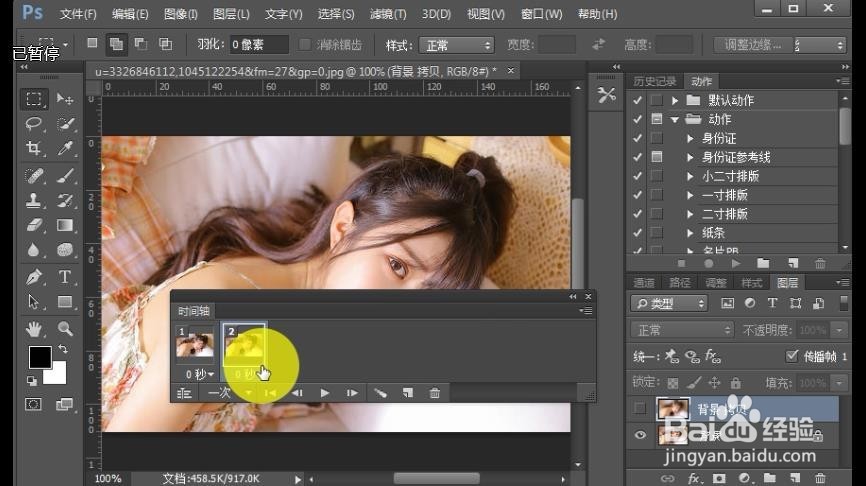Viewport: 866px width, 486px height.
Task: Toggle dialog box for 身份证参考线 action
Action: click(657, 157)
